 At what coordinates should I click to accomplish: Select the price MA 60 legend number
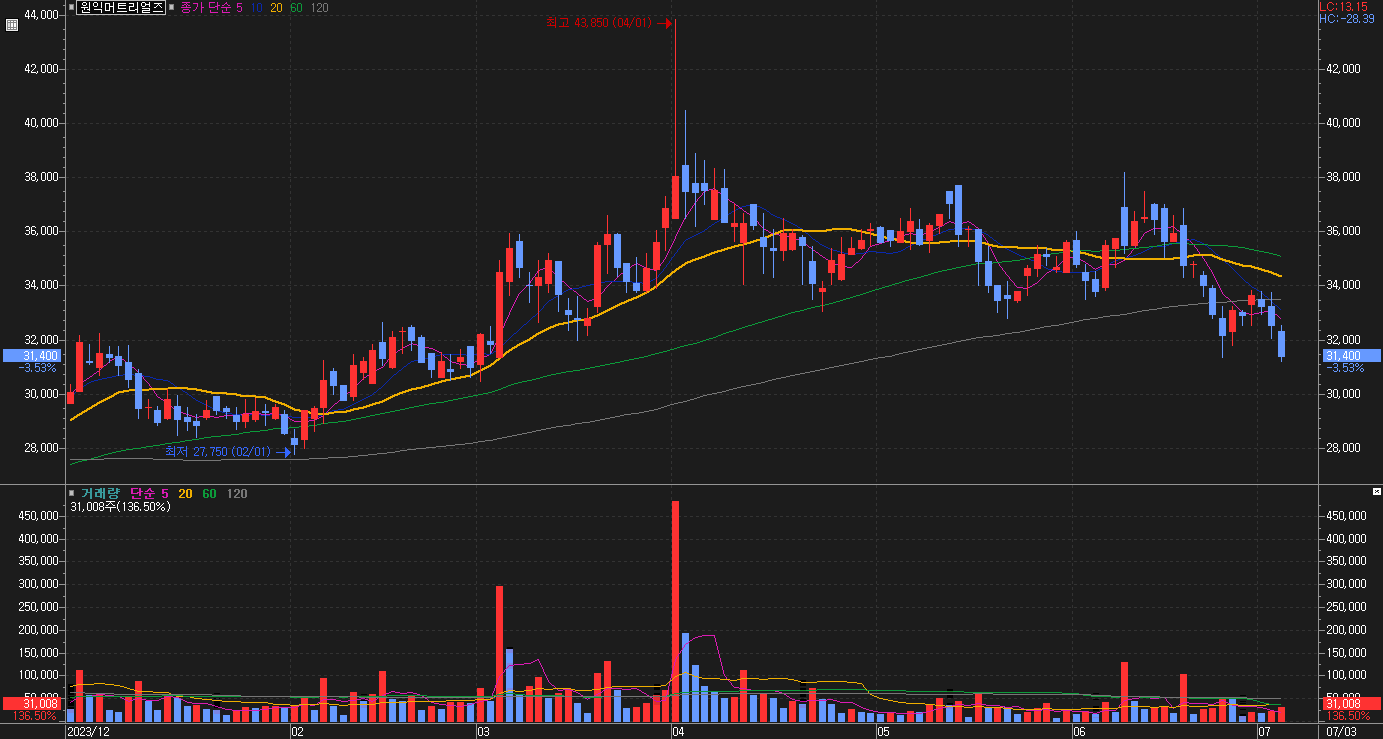[297, 7]
